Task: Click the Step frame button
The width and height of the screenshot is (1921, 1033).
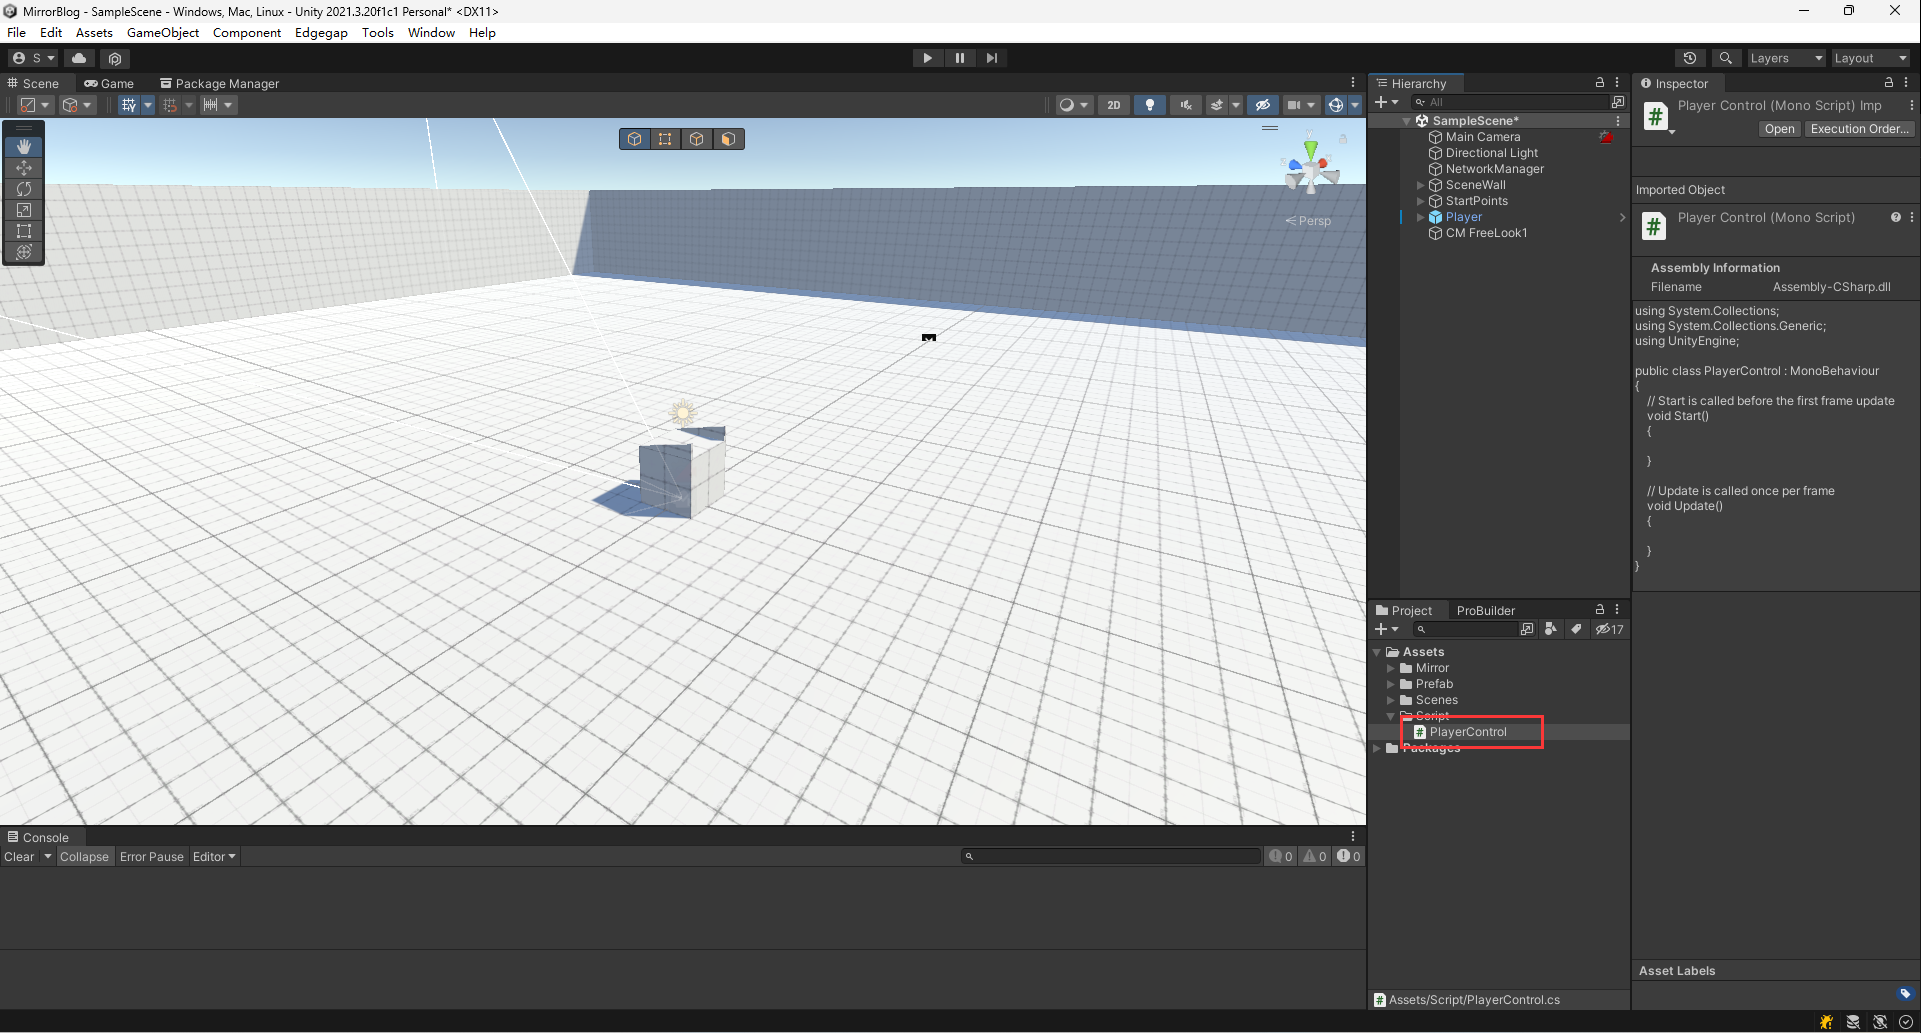Action: [x=992, y=58]
